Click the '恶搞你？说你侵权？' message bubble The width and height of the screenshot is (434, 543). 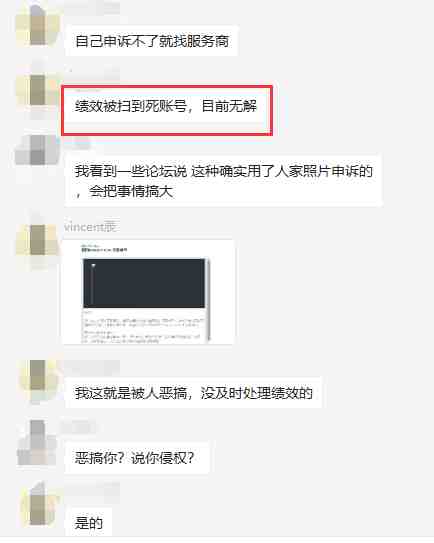click(x=137, y=458)
